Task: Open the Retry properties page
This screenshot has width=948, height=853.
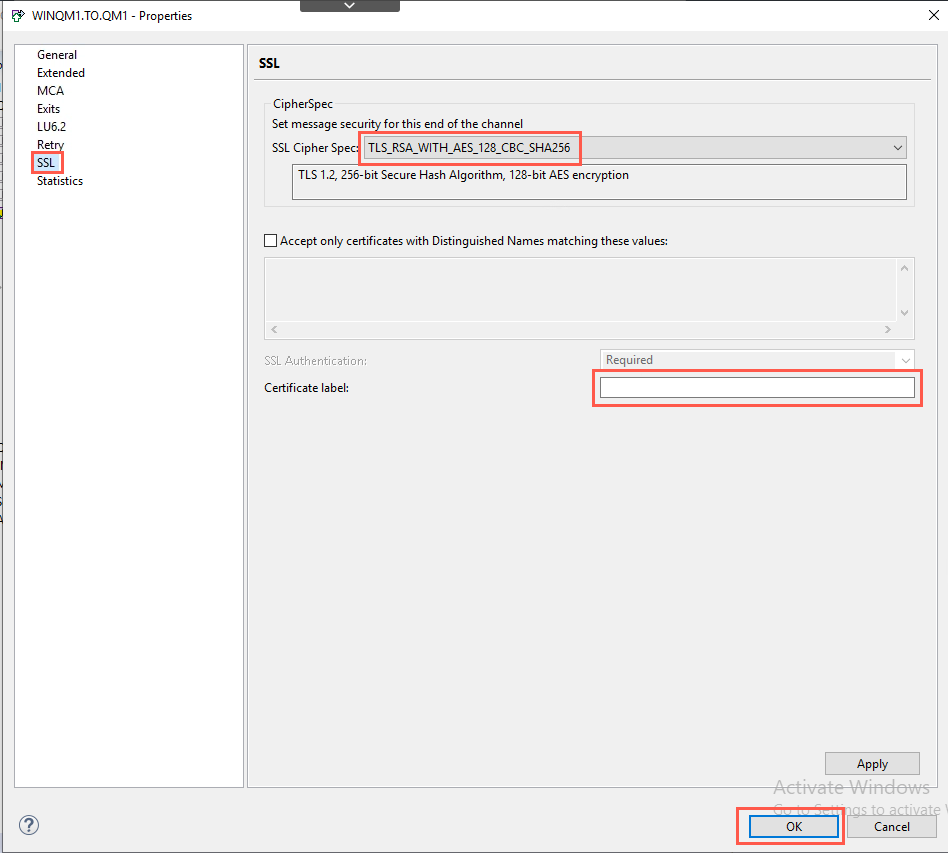Action: pyautogui.click(x=50, y=144)
